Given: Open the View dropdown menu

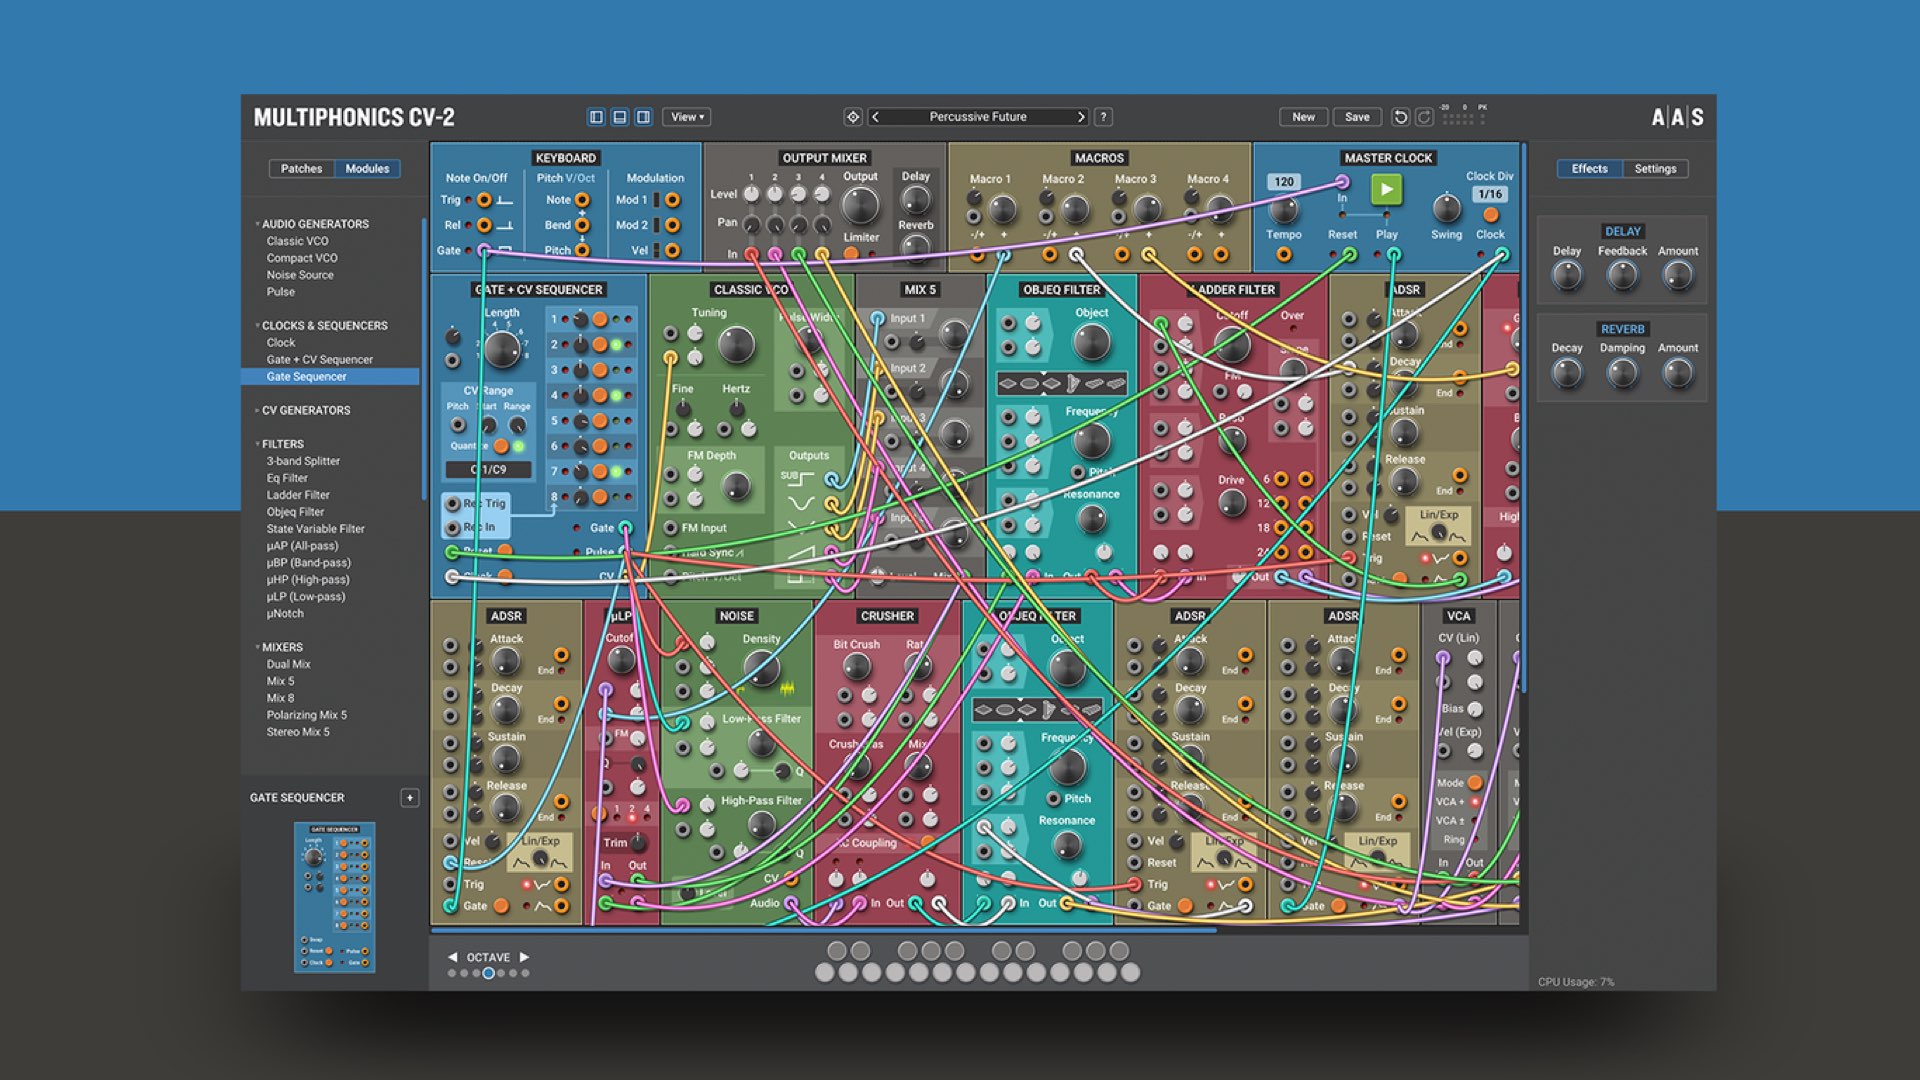Looking at the screenshot, I should point(687,117).
